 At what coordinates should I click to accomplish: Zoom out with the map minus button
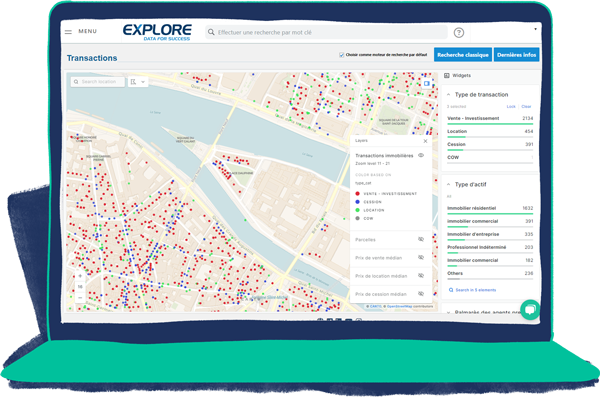(x=80, y=297)
